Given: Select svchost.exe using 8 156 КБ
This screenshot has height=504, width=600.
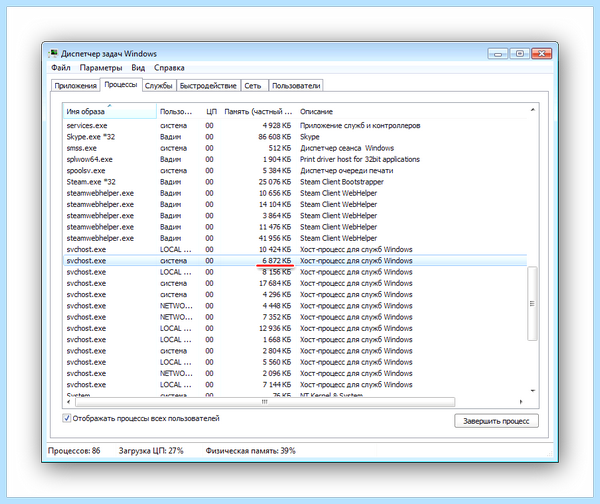Looking at the screenshot, I should click(295, 272).
